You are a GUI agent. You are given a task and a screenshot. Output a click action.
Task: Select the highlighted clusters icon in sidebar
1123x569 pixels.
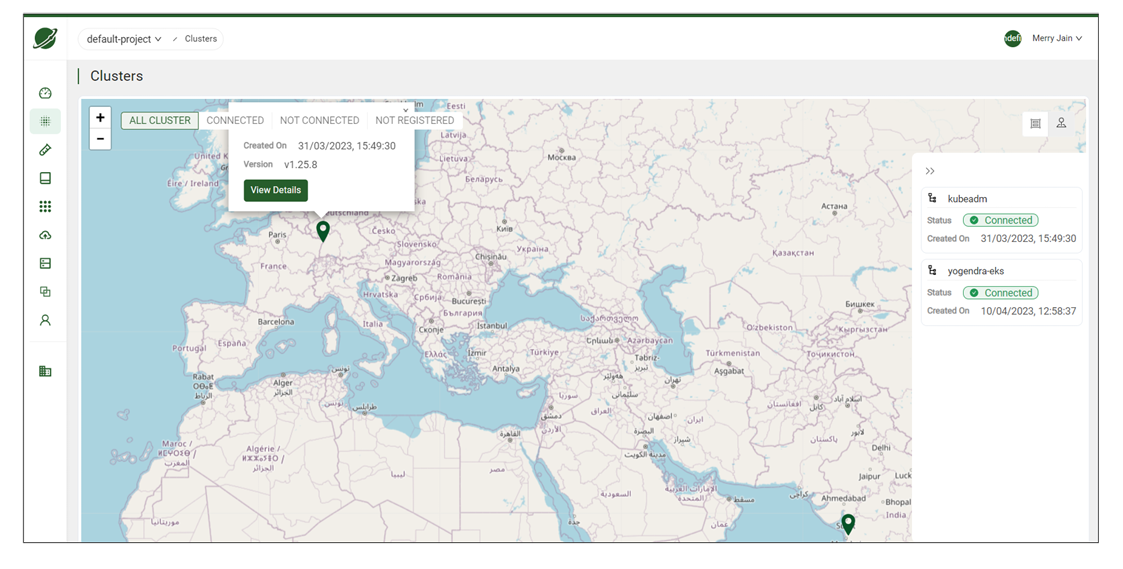[45, 121]
